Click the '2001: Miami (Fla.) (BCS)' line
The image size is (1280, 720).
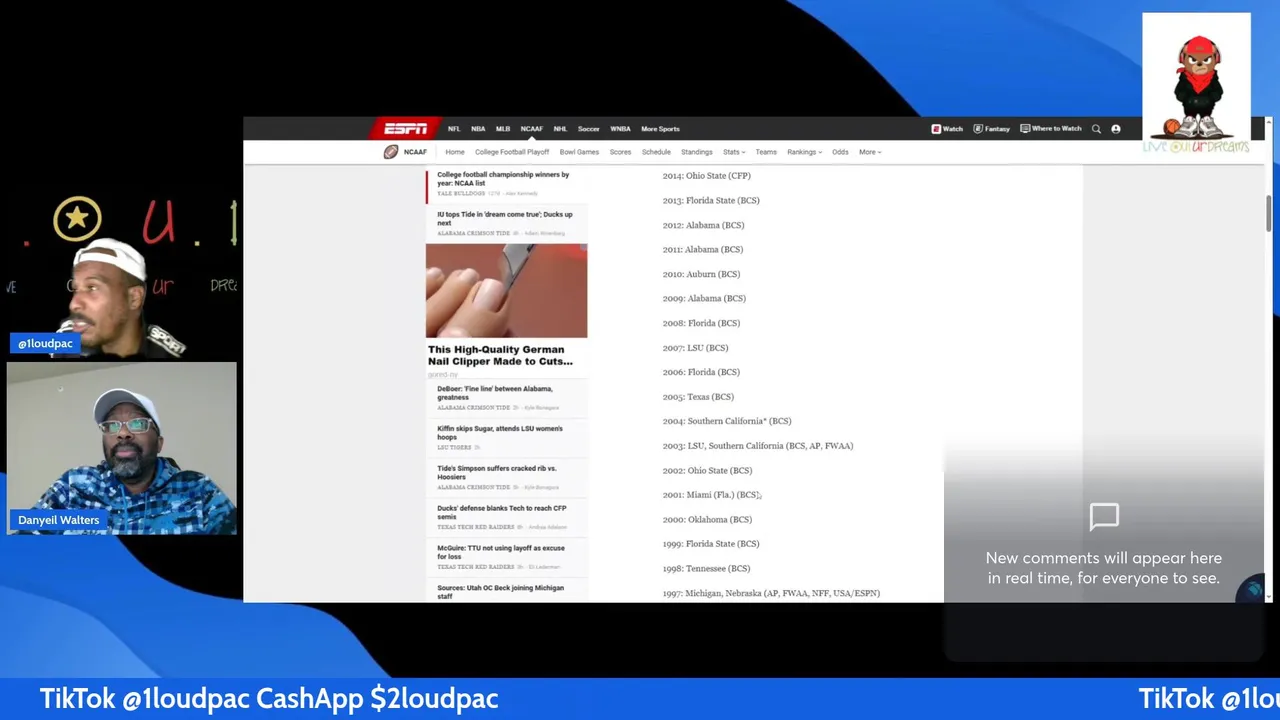711,495
